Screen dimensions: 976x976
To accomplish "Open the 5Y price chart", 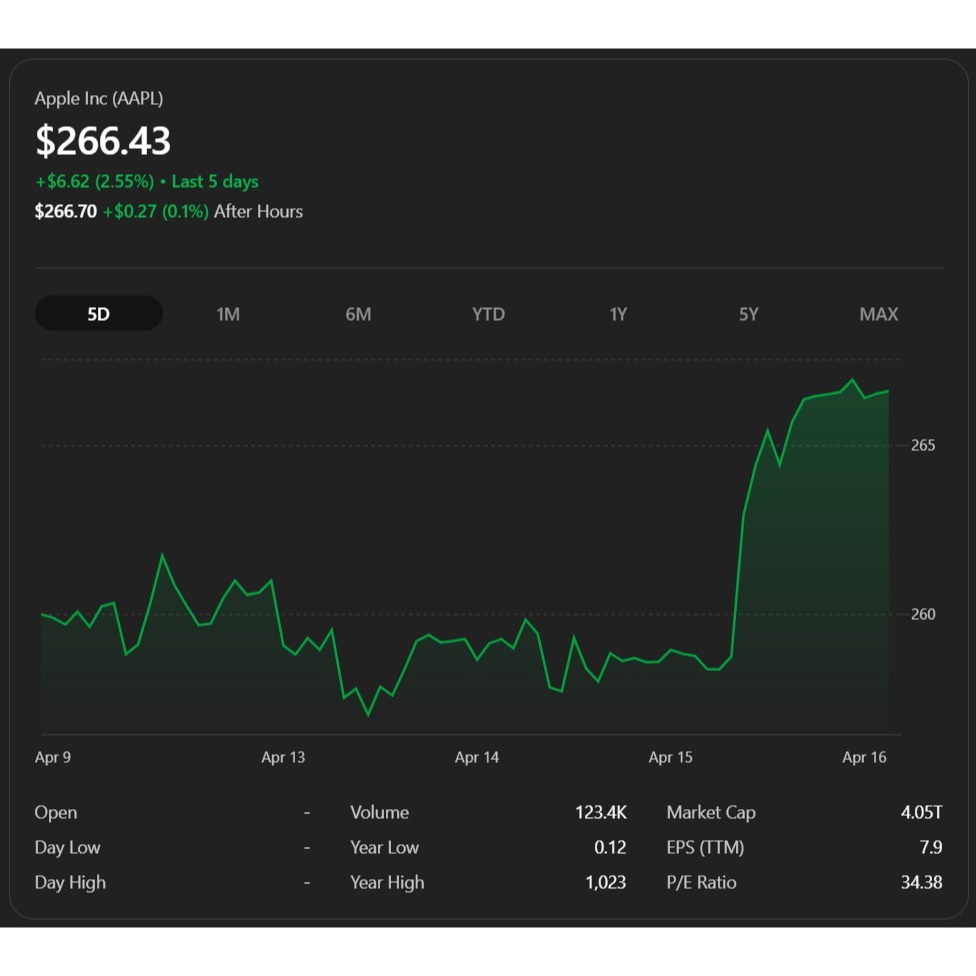I will pos(748,314).
